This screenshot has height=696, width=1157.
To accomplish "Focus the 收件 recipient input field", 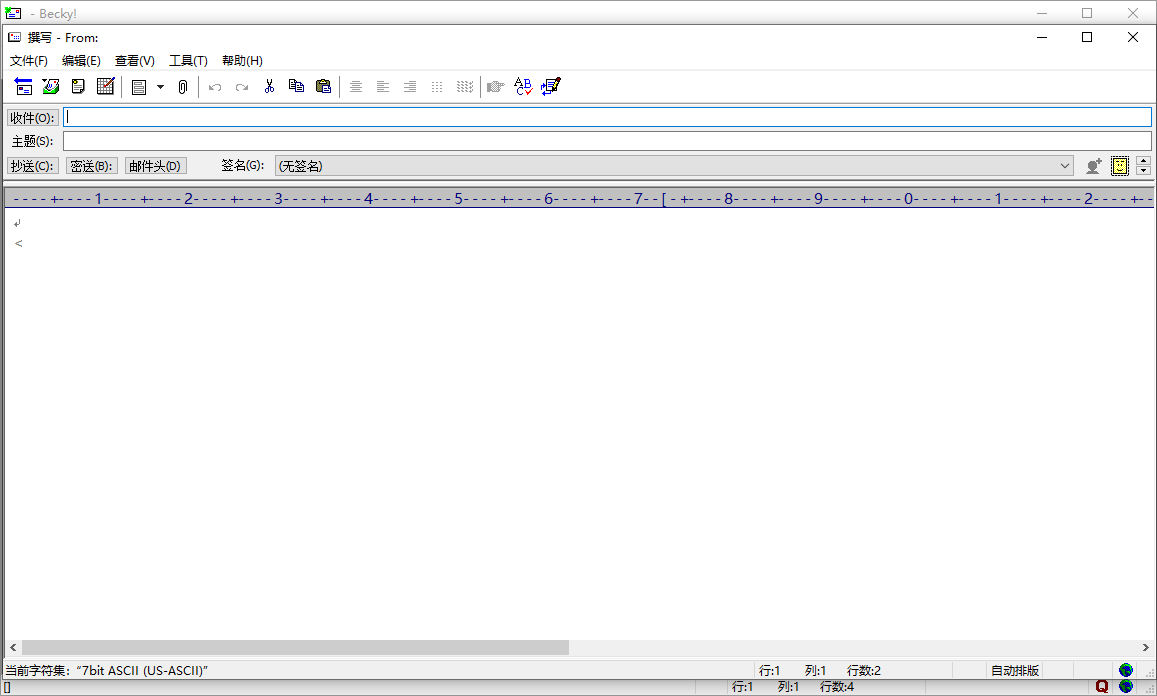I will [x=607, y=117].
